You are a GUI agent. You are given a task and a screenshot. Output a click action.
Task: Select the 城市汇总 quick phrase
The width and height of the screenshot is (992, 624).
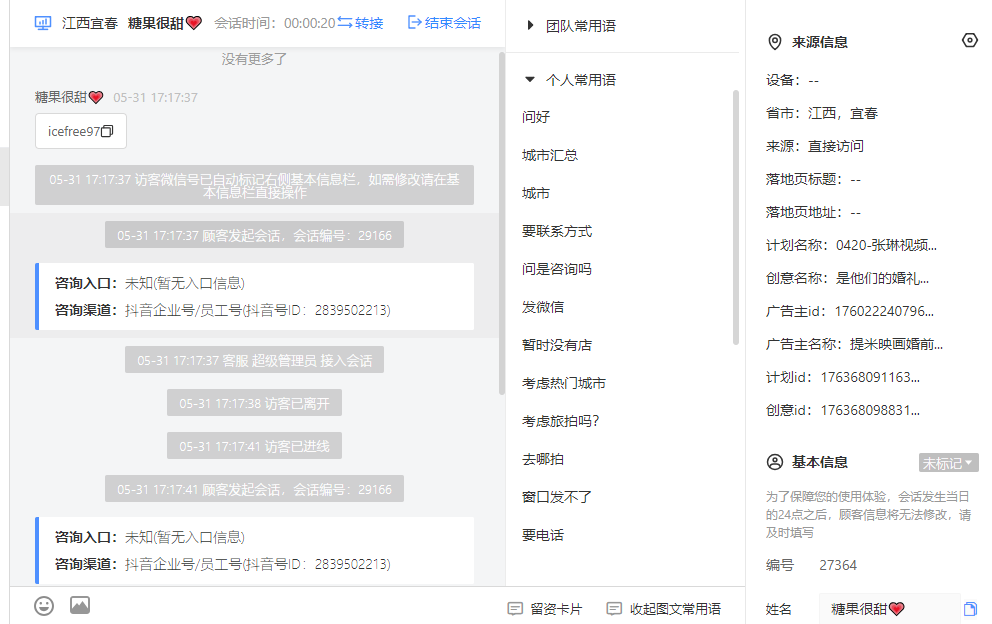(x=550, y=155)
